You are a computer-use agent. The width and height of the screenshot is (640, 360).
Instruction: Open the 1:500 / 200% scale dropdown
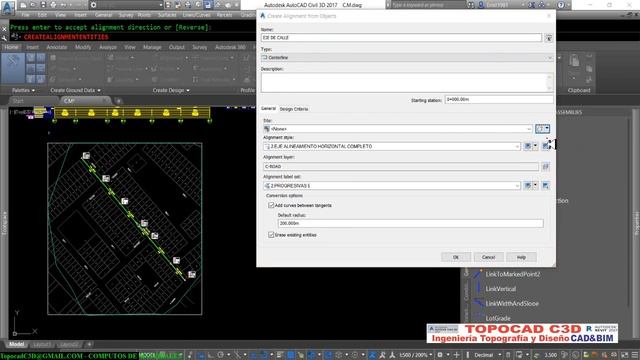click(416, 355)
